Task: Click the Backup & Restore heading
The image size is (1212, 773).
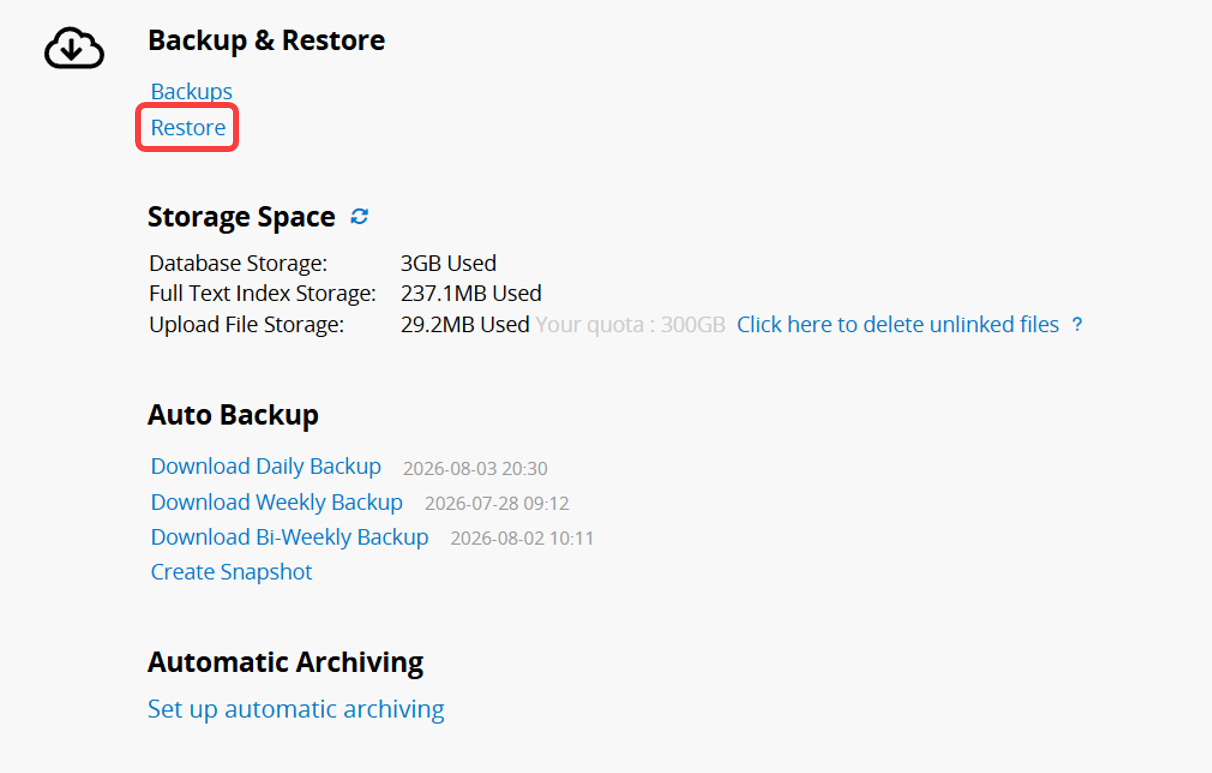Action: [x=266, y=41]
